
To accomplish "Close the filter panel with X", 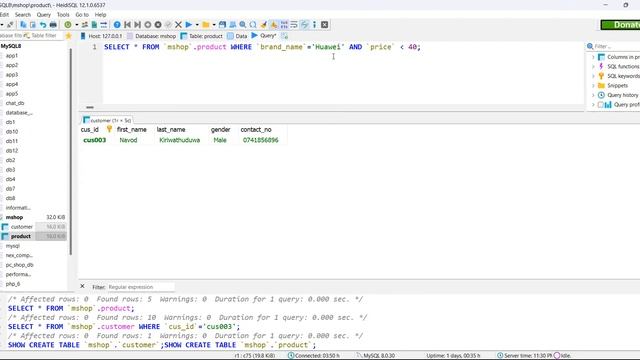I will [82, 287].
